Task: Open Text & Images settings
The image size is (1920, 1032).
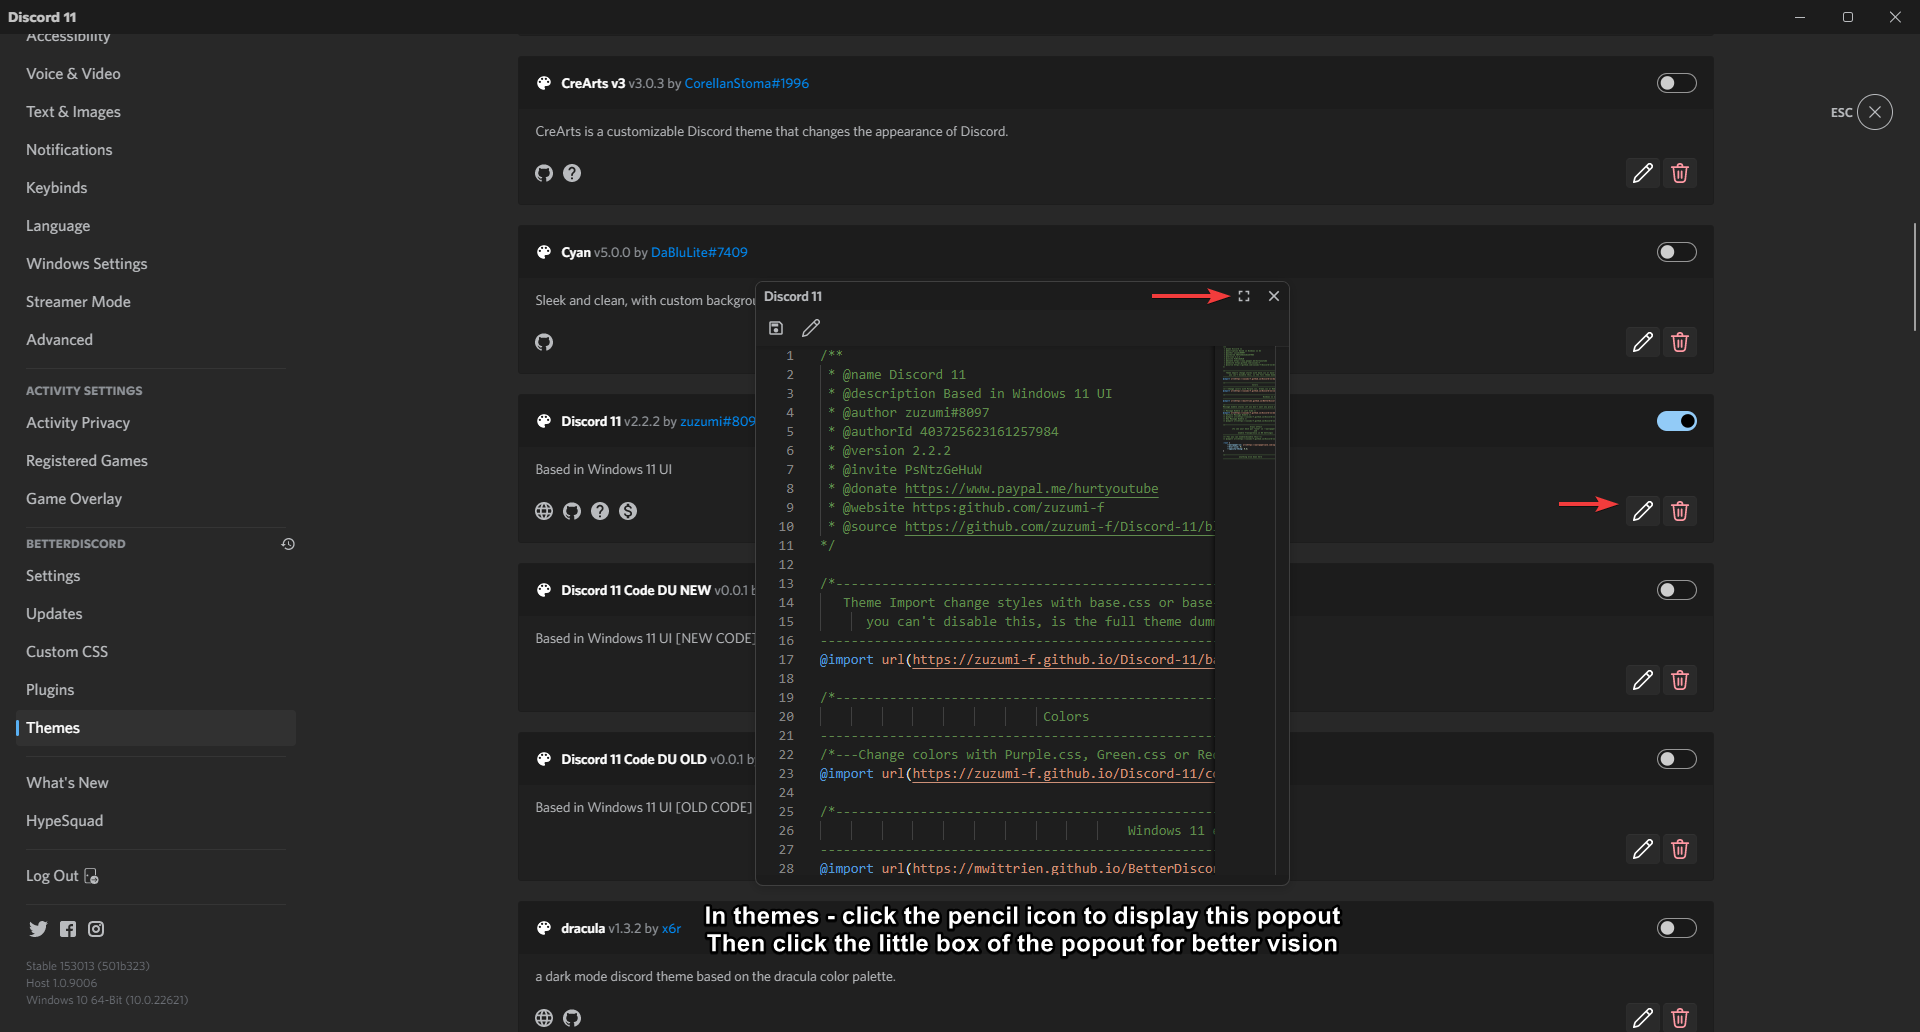Action: (x=156, y=112)
